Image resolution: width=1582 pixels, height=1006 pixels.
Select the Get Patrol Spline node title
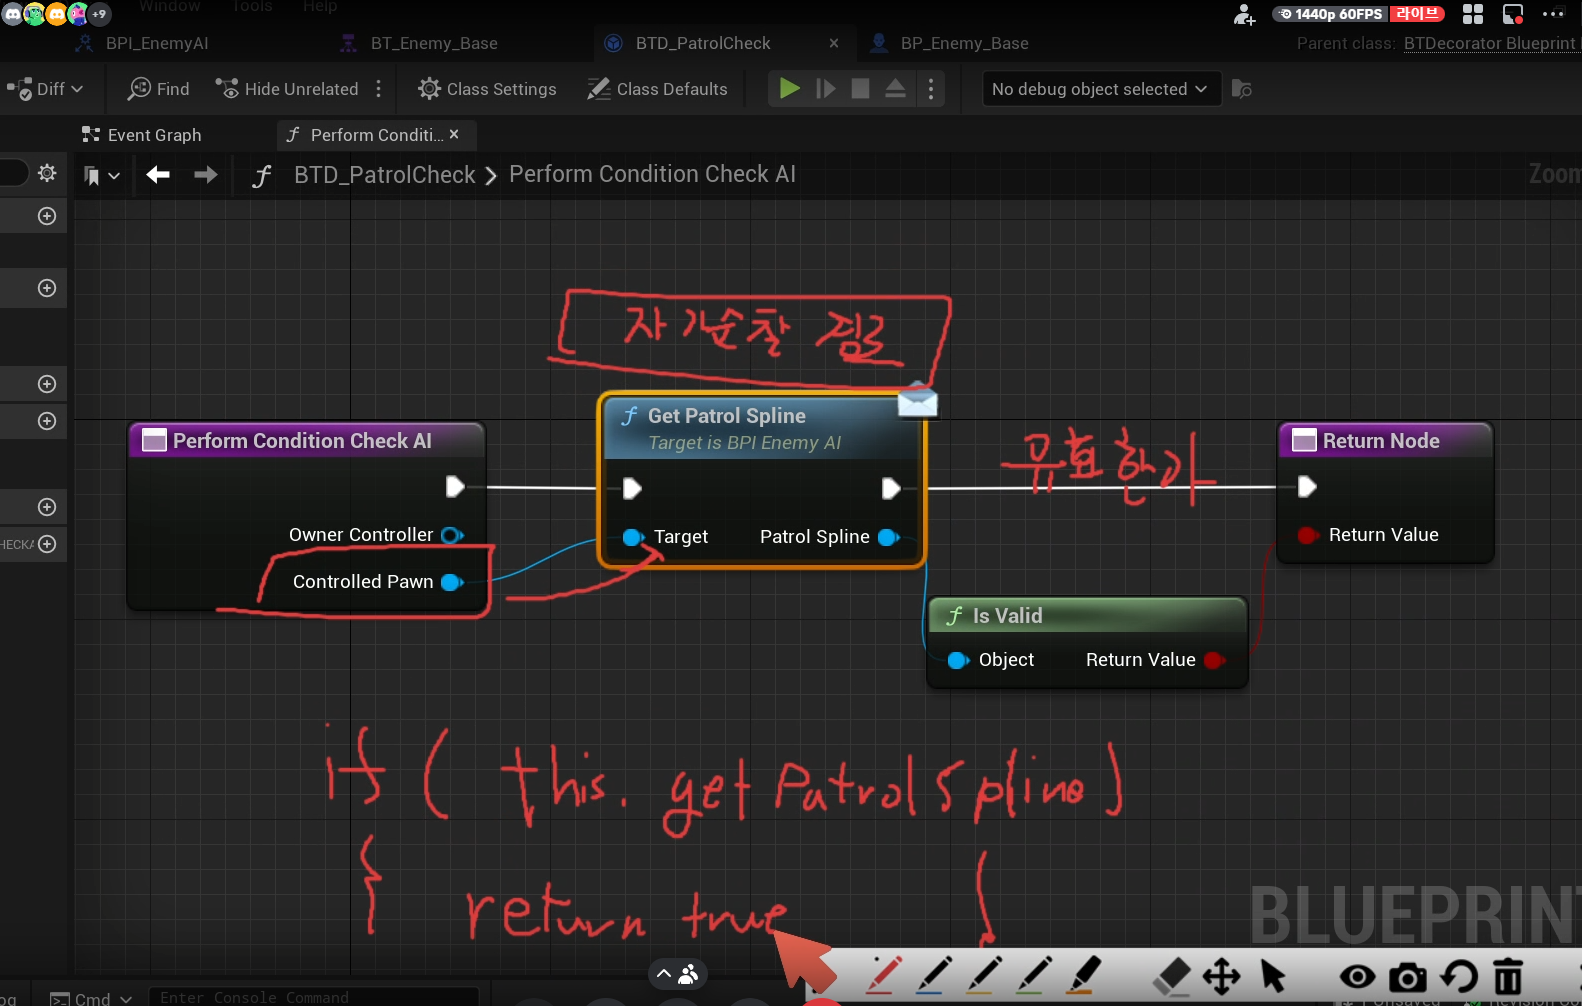click(x=727, y=416)
